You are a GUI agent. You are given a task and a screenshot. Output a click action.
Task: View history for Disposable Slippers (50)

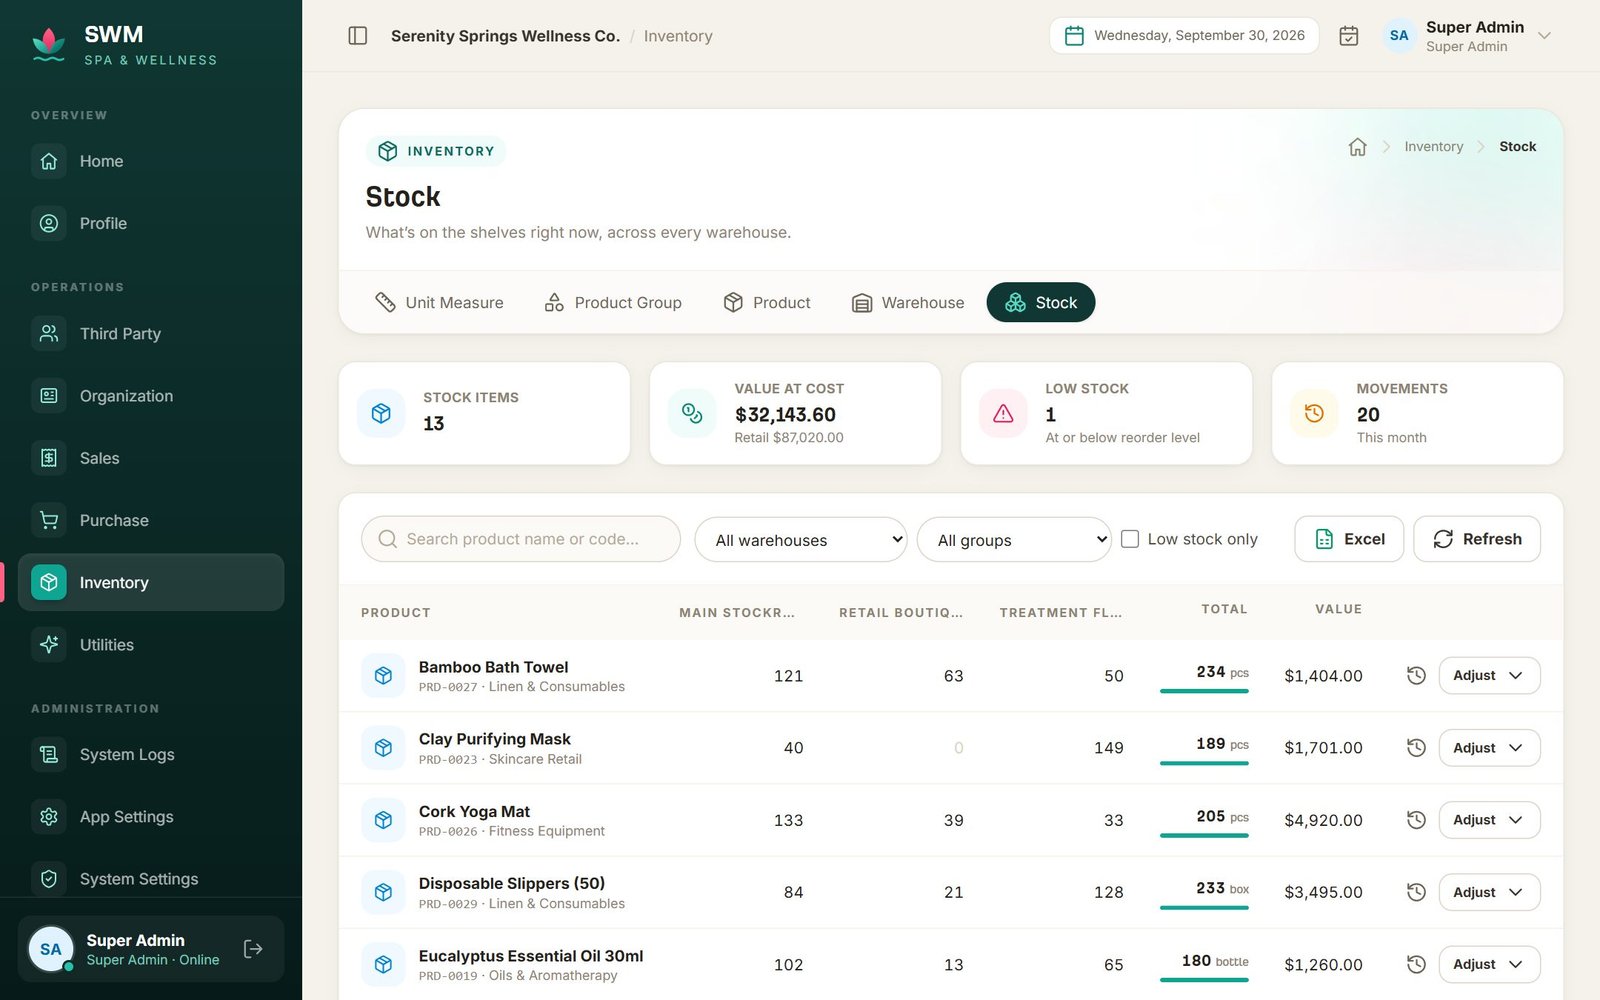[1416, 892]
